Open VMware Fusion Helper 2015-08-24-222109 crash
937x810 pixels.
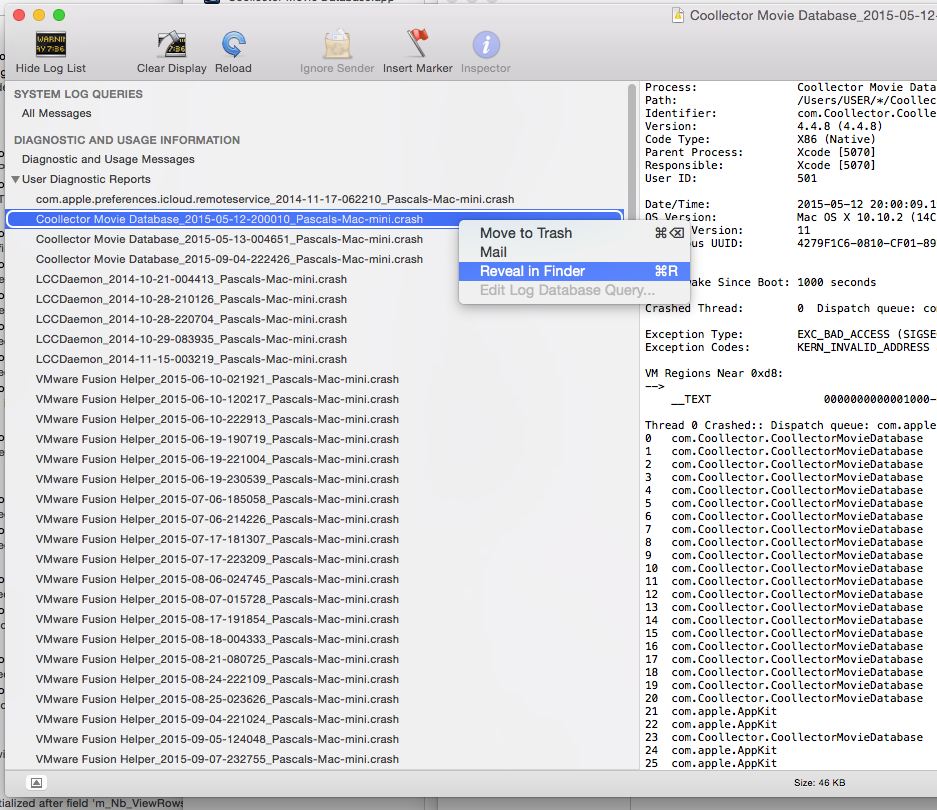coord(218,680)
